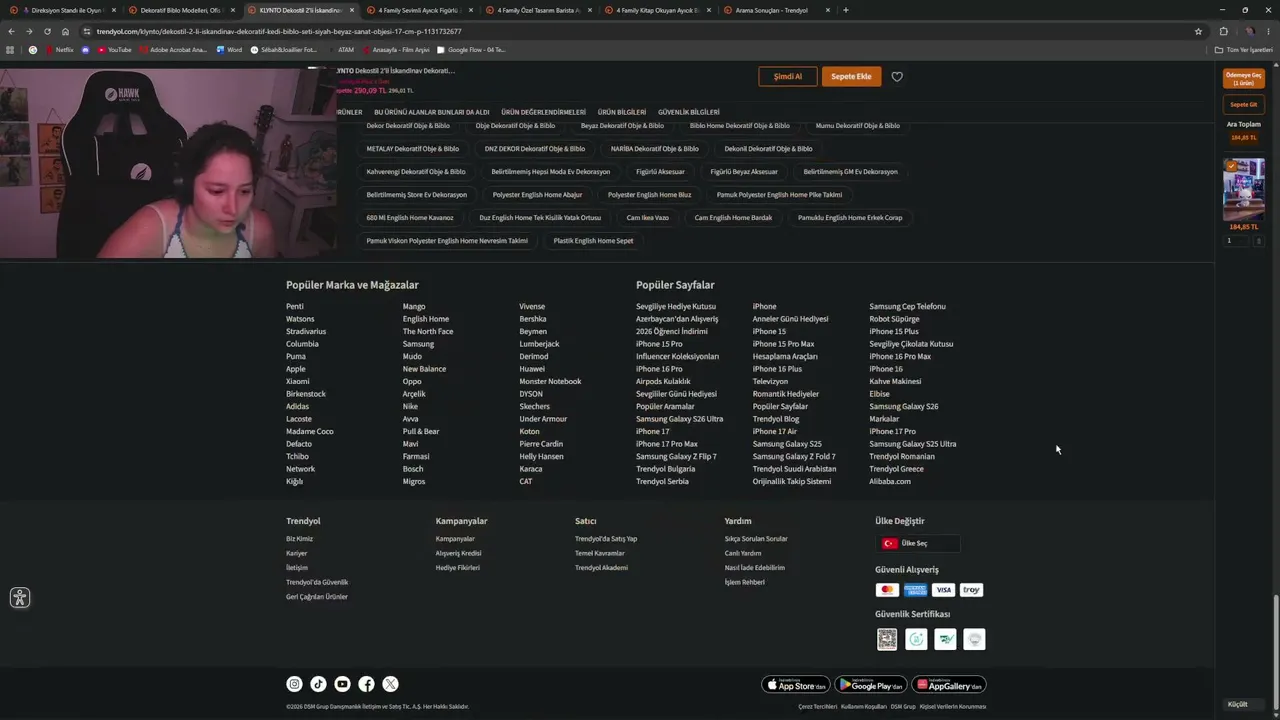Open Trendyol TikTok page icon
The image size is (1280, 720).
click(318, 684)
